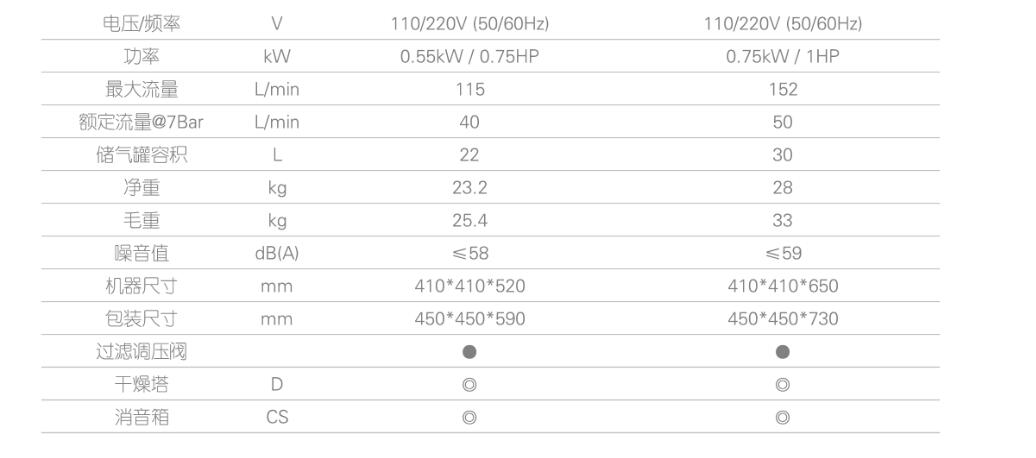Click the 额定流量@7Bar label
This screenshot has height=458, width=1036.
click(x=141, y=122)
